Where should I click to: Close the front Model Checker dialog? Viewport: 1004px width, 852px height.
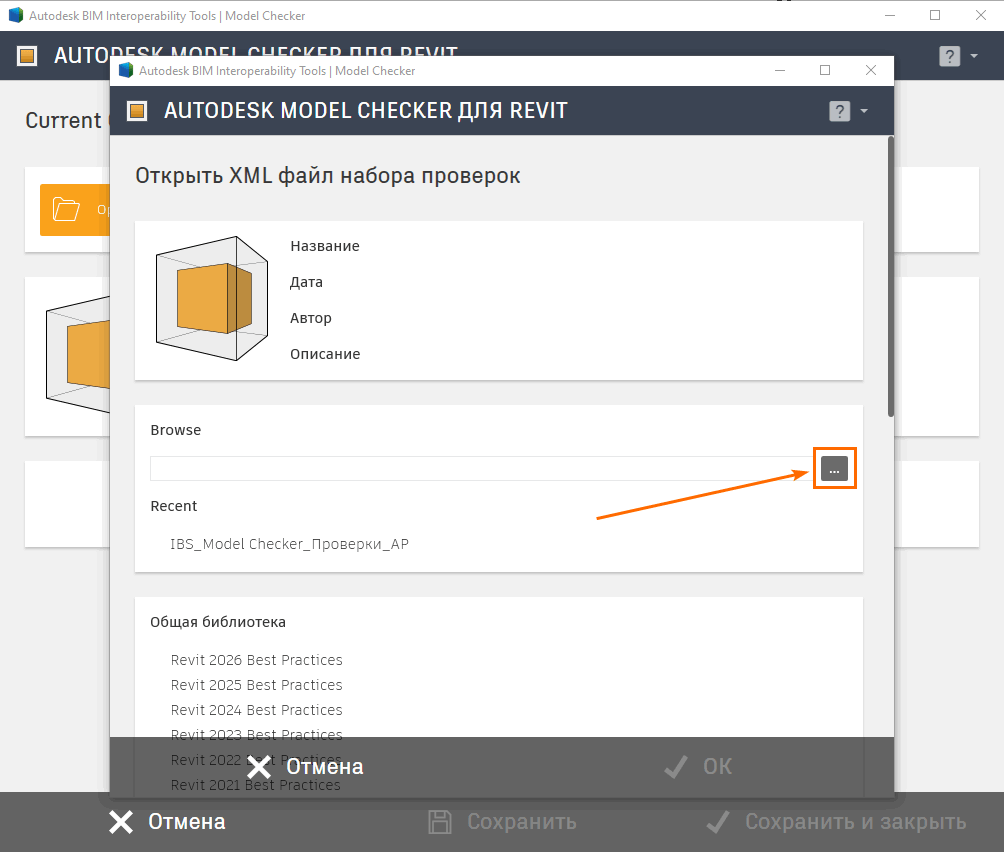(871, 70)
